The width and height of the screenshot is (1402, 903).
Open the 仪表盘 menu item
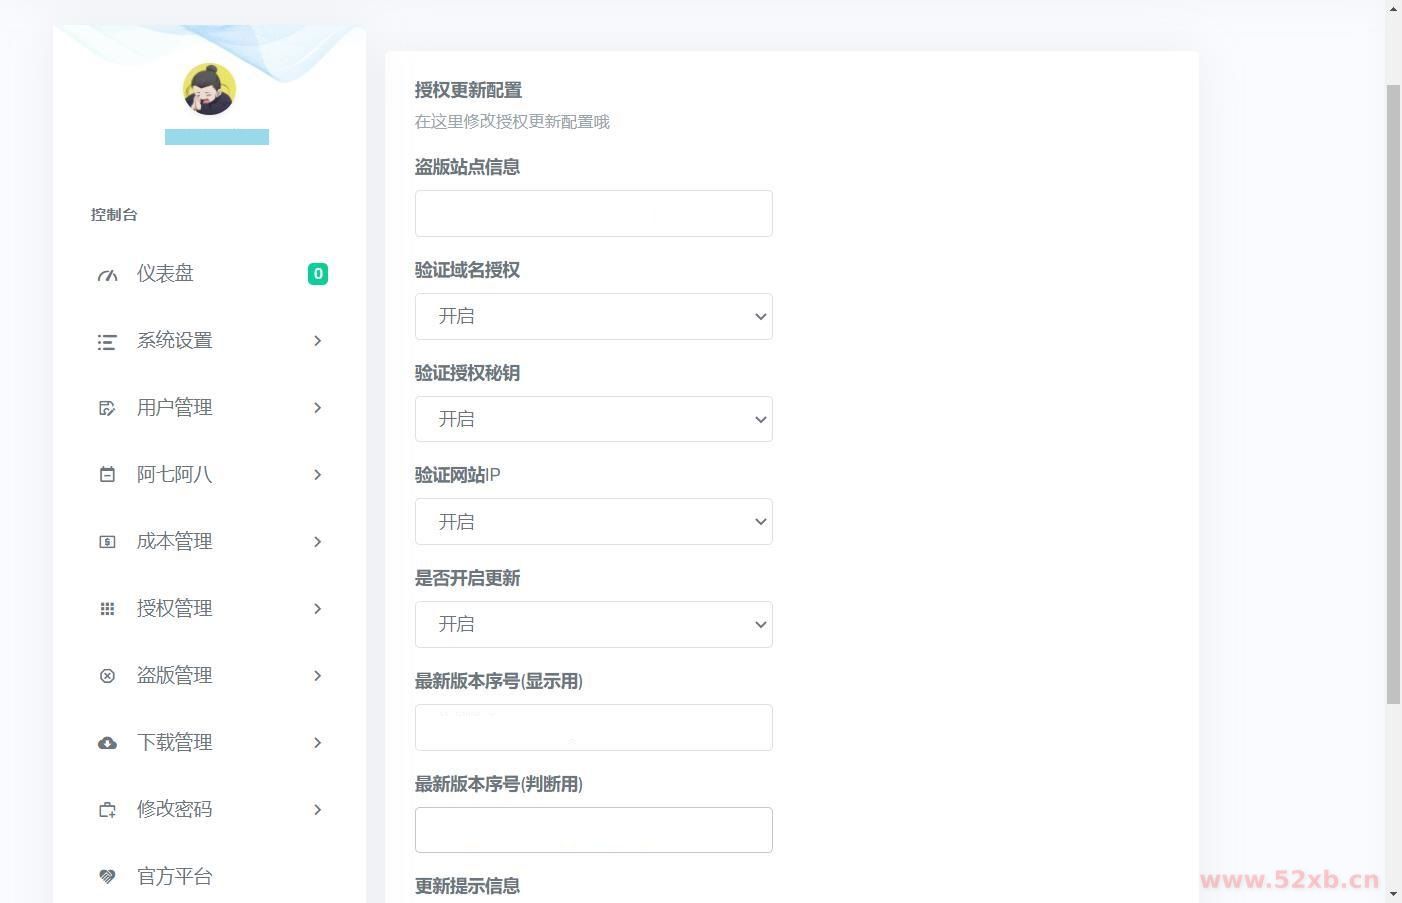[x=165, y=274]
